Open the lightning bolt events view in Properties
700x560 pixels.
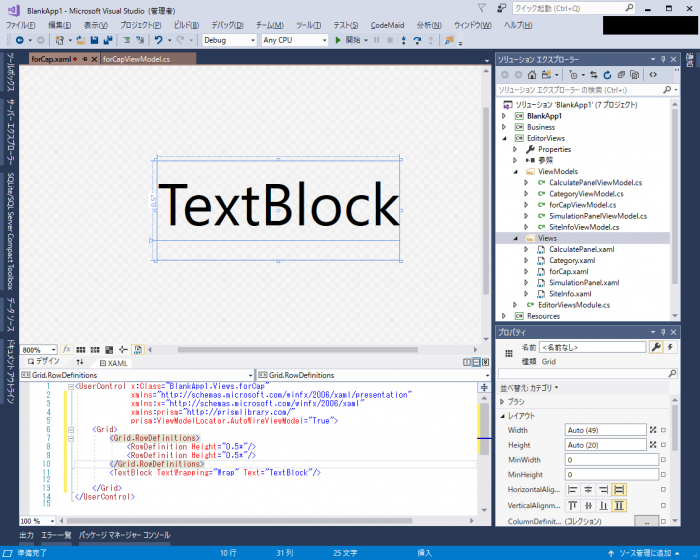pyautogui.click(x=669, y=347)
